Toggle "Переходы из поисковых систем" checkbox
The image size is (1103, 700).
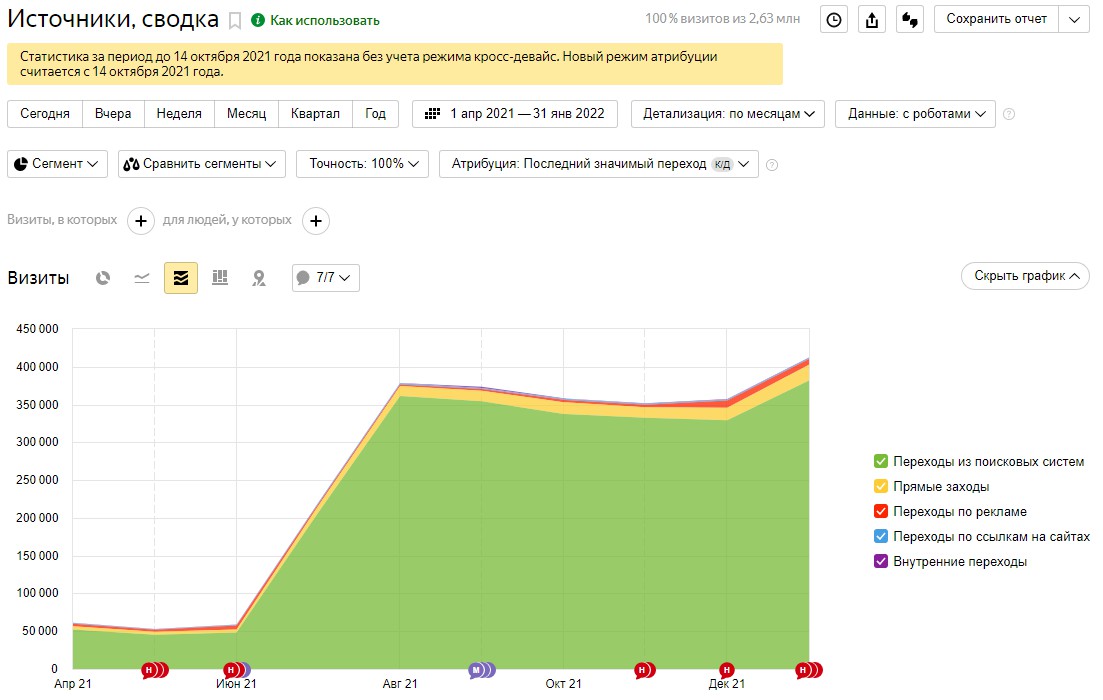881,462
